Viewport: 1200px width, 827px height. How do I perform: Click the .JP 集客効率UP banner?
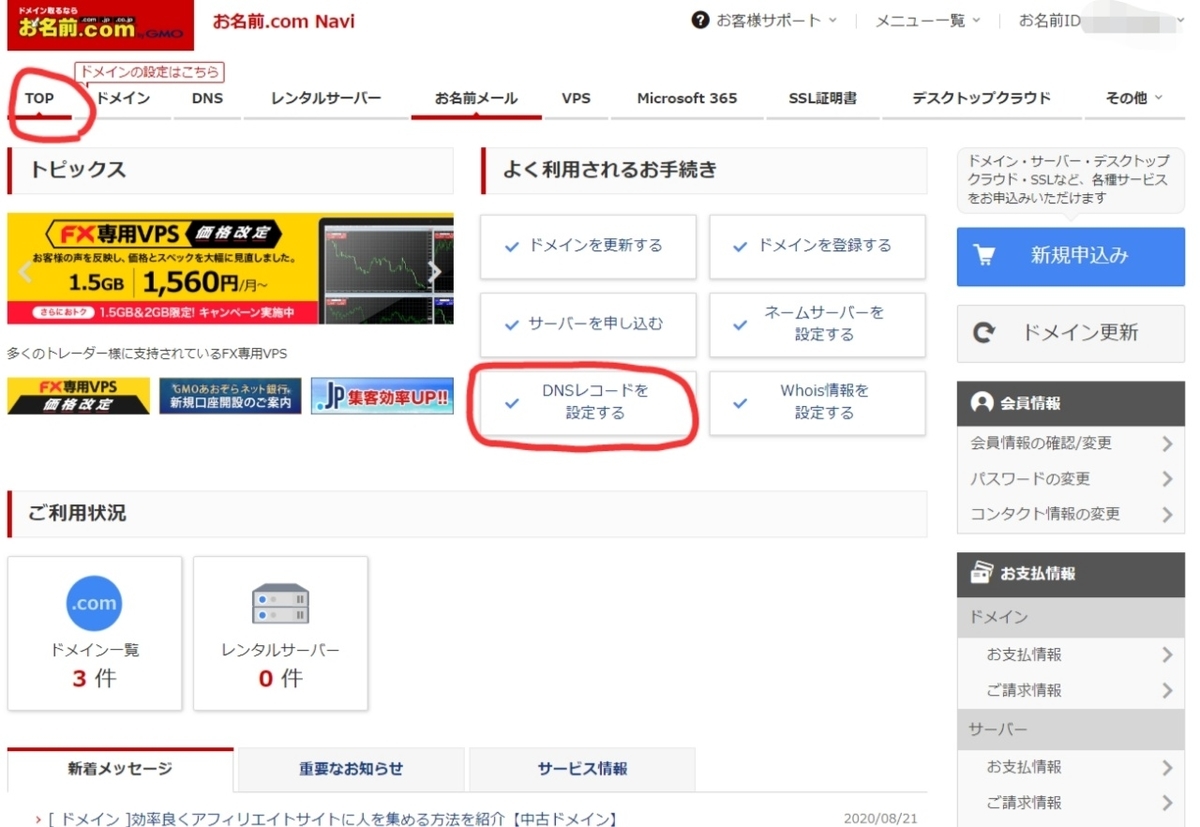pos(382,396)
